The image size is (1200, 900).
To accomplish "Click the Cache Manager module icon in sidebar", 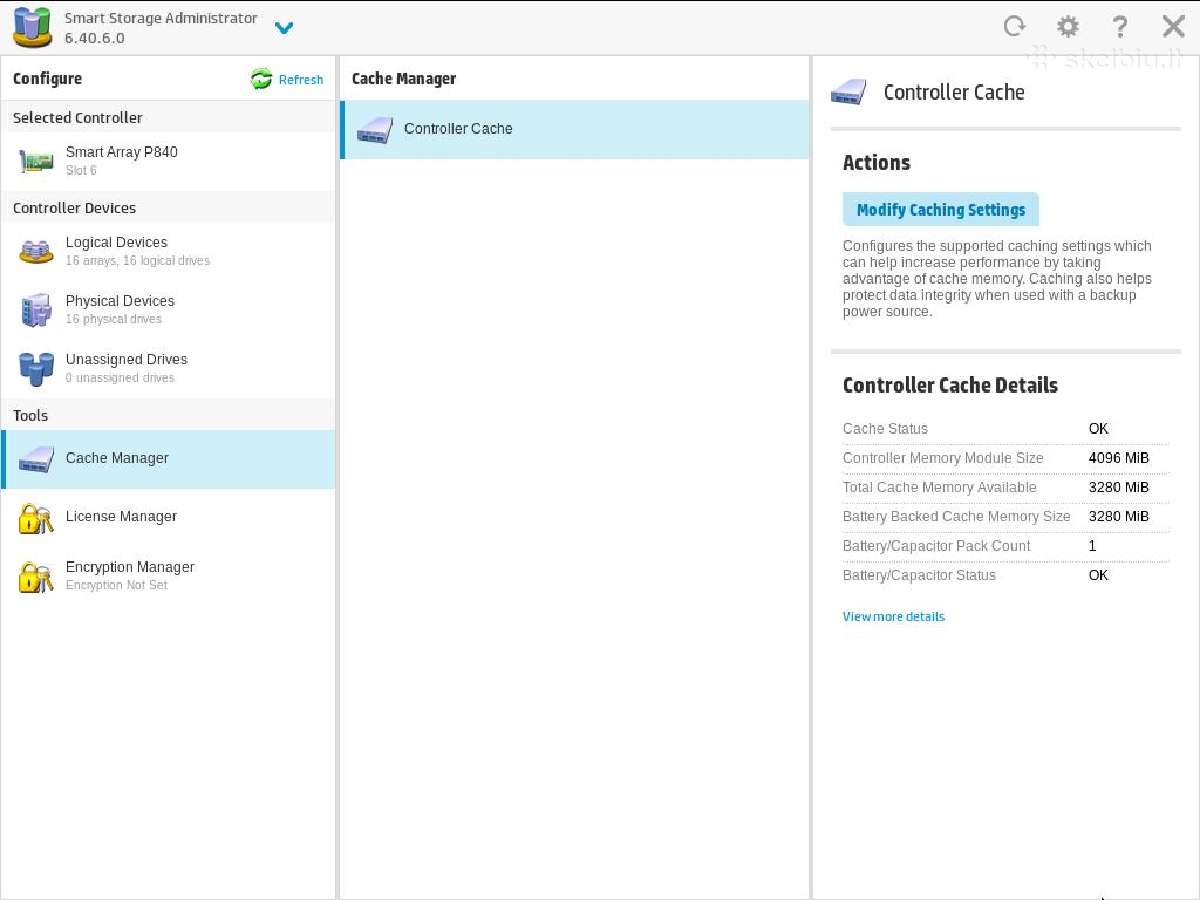I will [37, 459].
